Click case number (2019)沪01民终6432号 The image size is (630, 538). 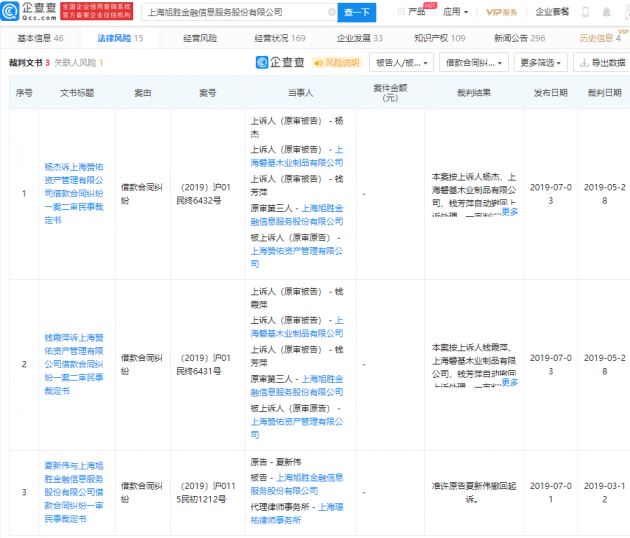click(x=205, y=194)
